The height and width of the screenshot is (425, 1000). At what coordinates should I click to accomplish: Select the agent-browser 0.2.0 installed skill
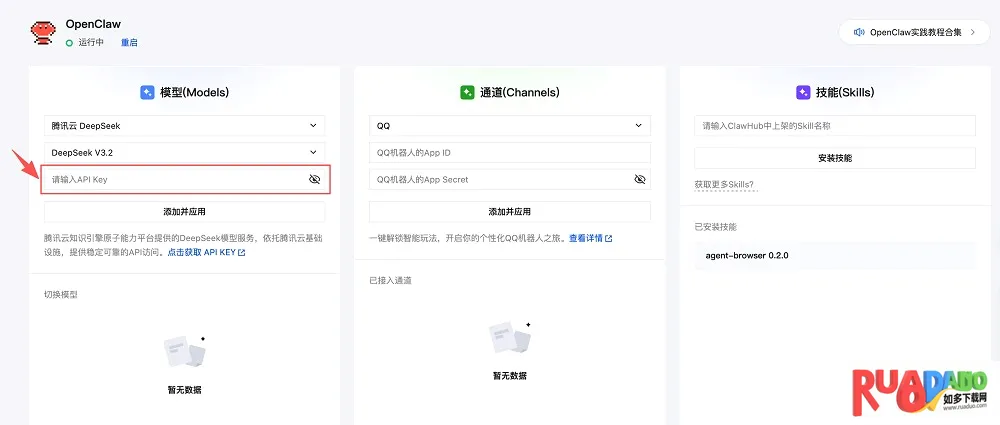coord(835,255)
